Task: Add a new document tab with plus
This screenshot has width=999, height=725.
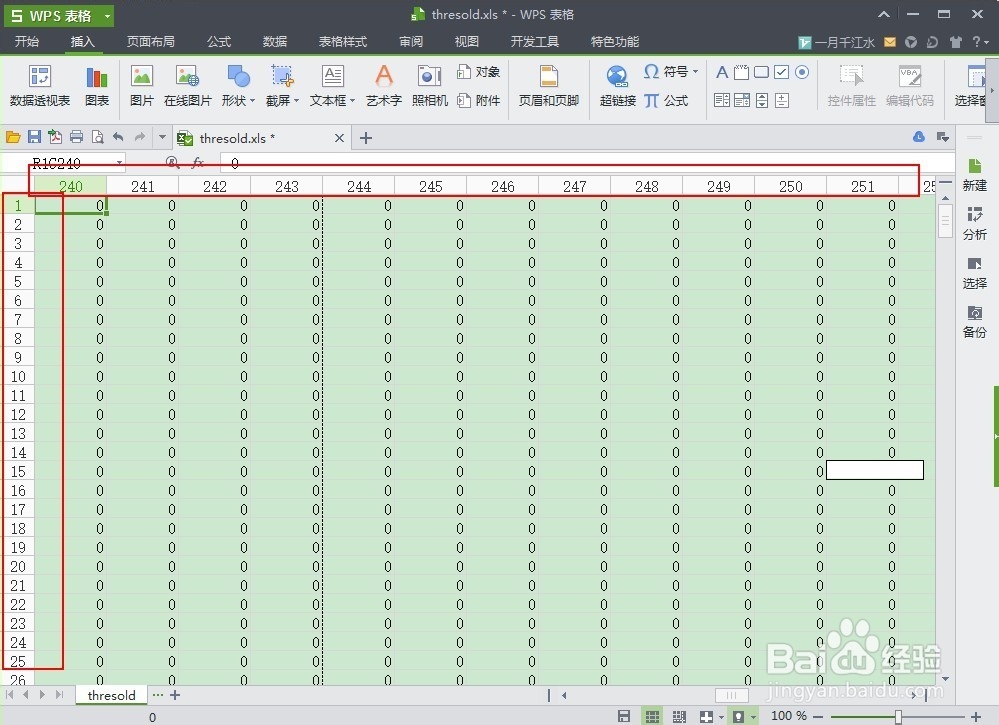Action: pos(366,138)
